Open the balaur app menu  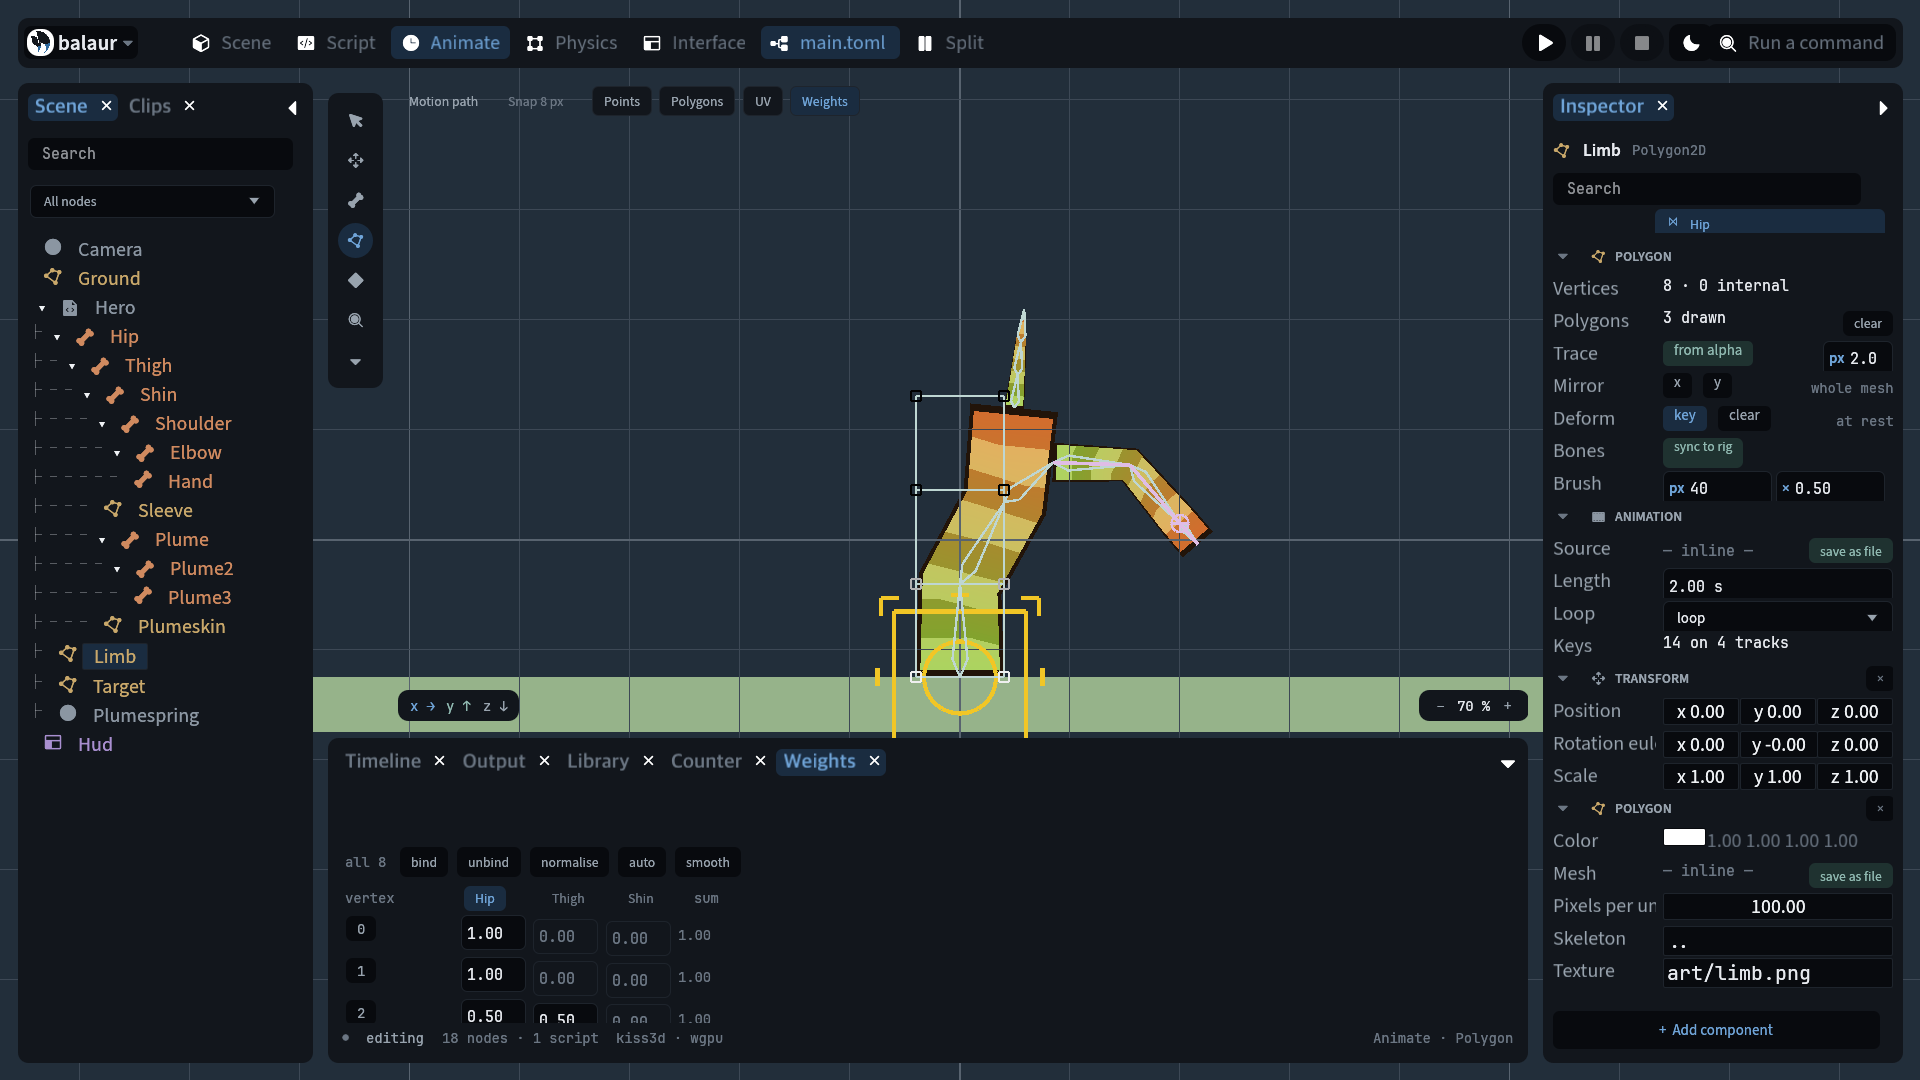tap(80, 43)
